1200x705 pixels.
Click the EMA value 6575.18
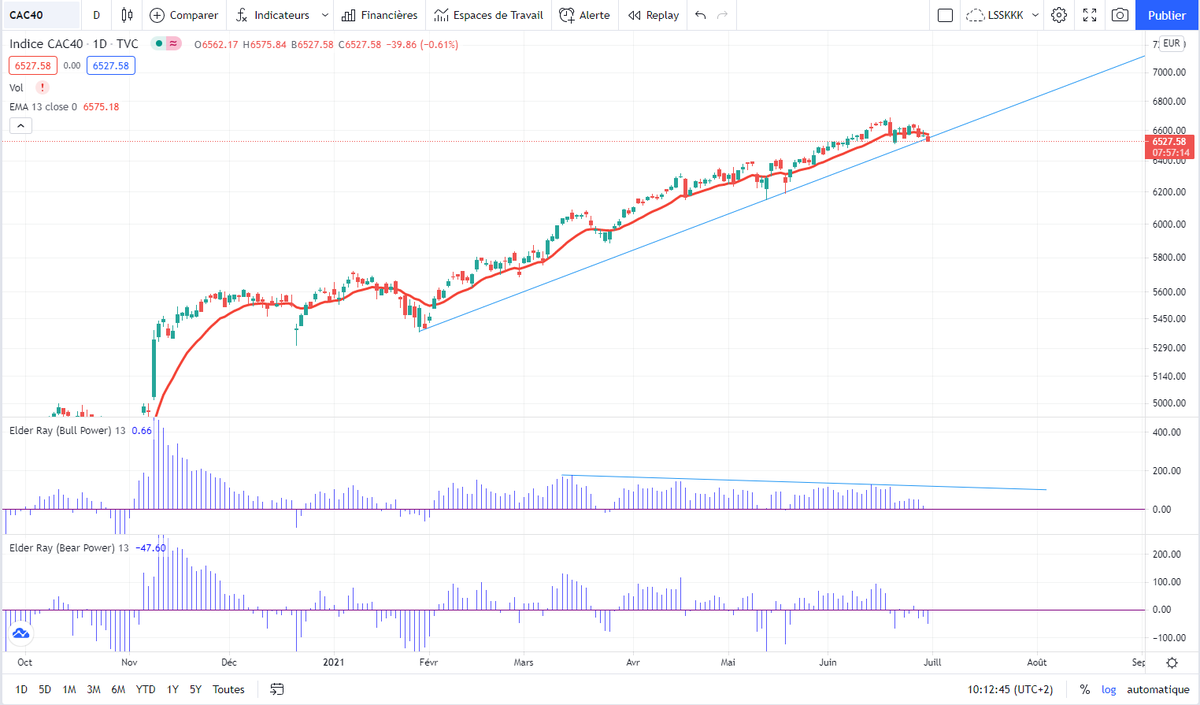tap(101, 106)
